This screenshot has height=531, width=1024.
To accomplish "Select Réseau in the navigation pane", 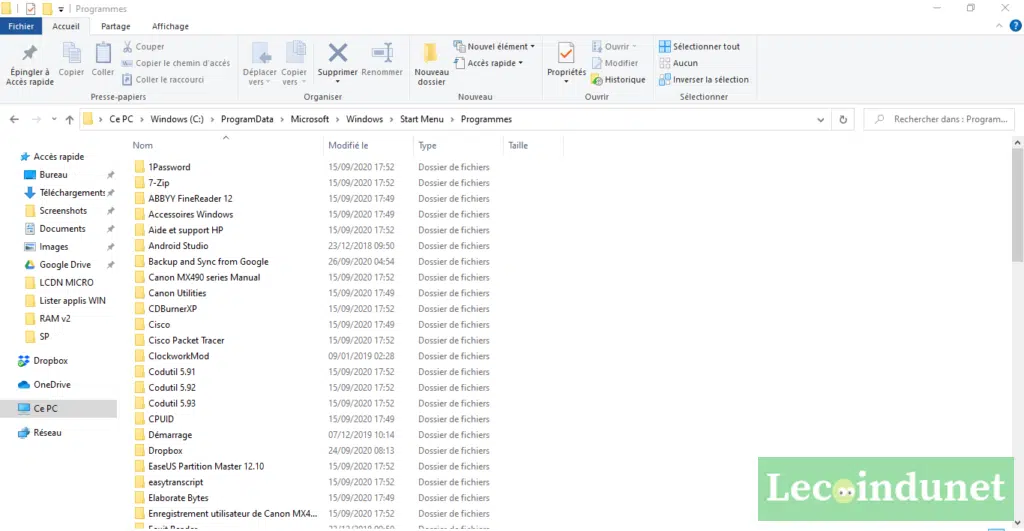I will point(47,432).
